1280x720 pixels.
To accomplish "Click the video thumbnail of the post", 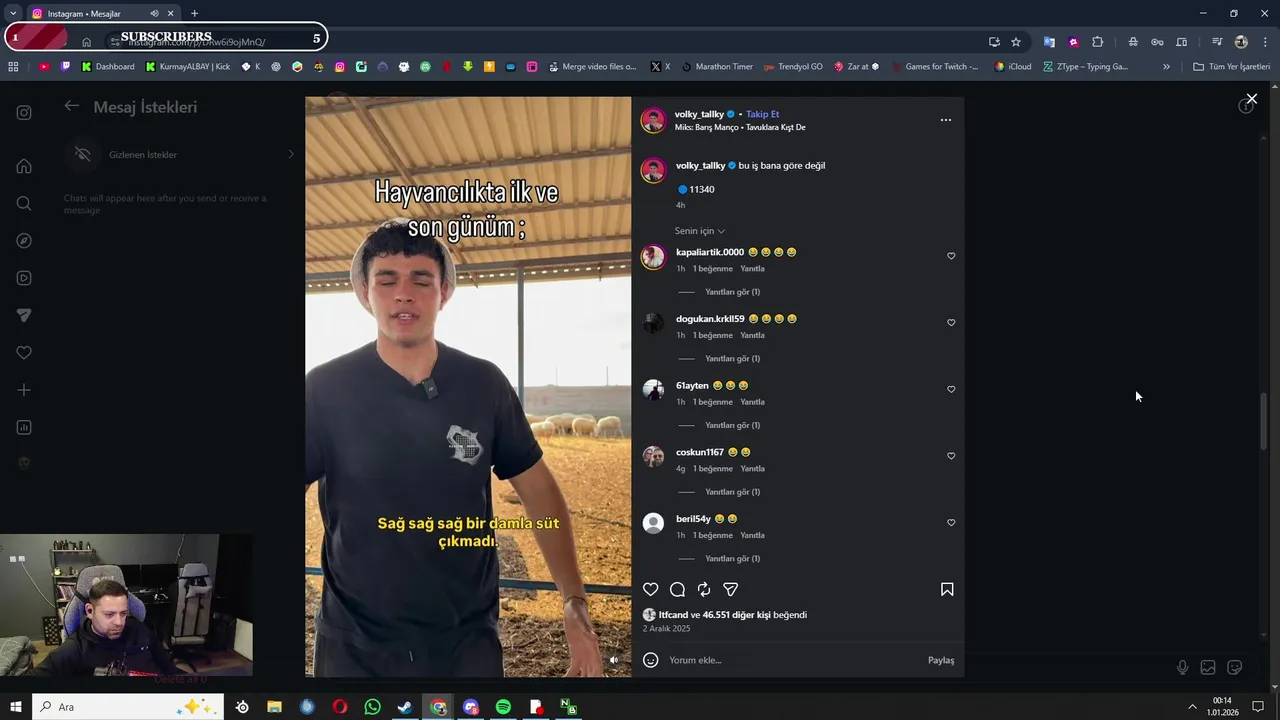I will pyautogui.click(x=468, y=387).
